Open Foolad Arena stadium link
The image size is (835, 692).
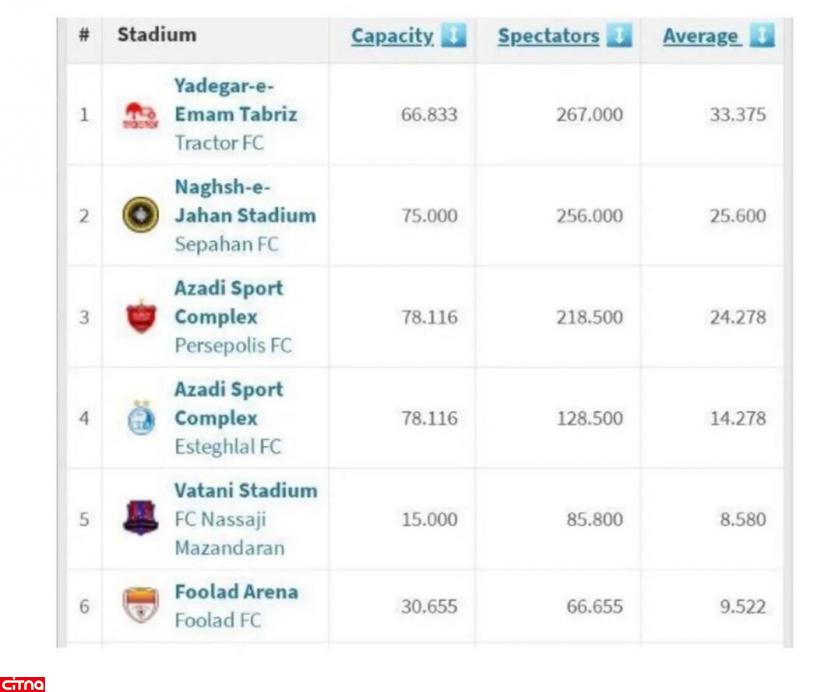[x=236, y=592]
